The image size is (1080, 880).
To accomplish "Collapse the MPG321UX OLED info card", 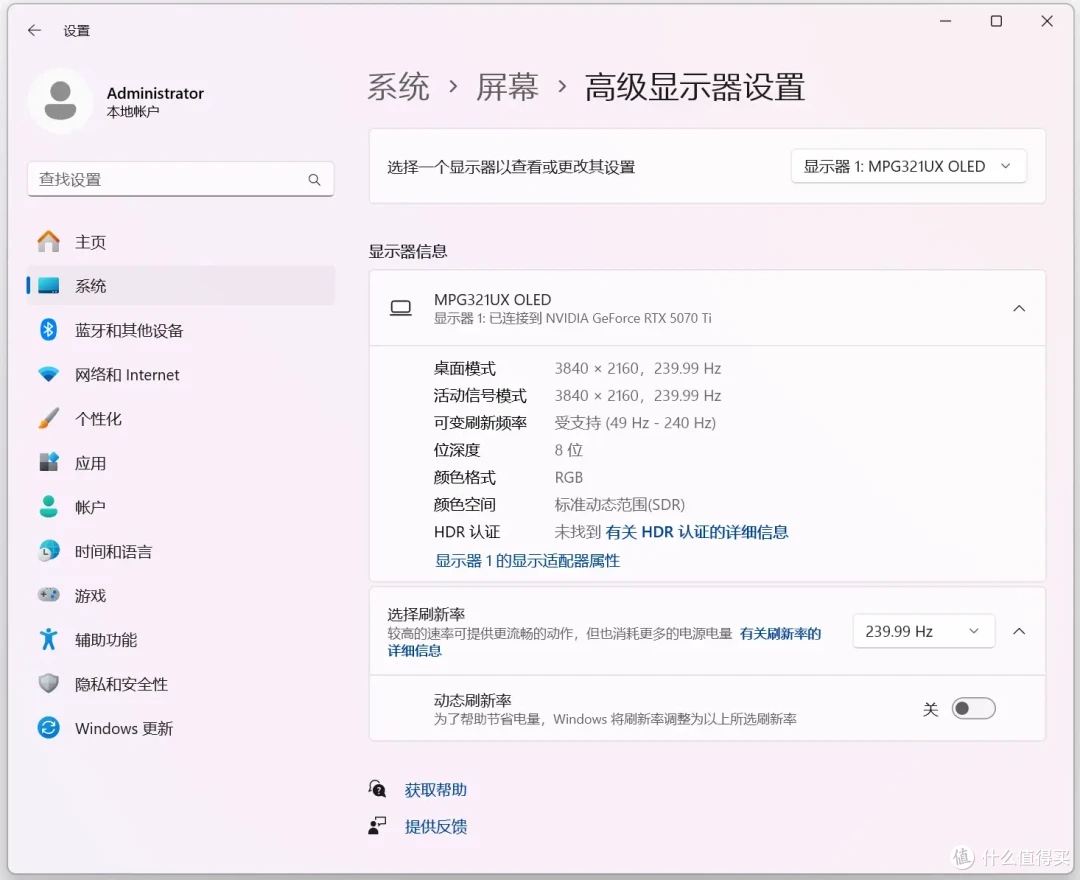I will point(1019,308).
